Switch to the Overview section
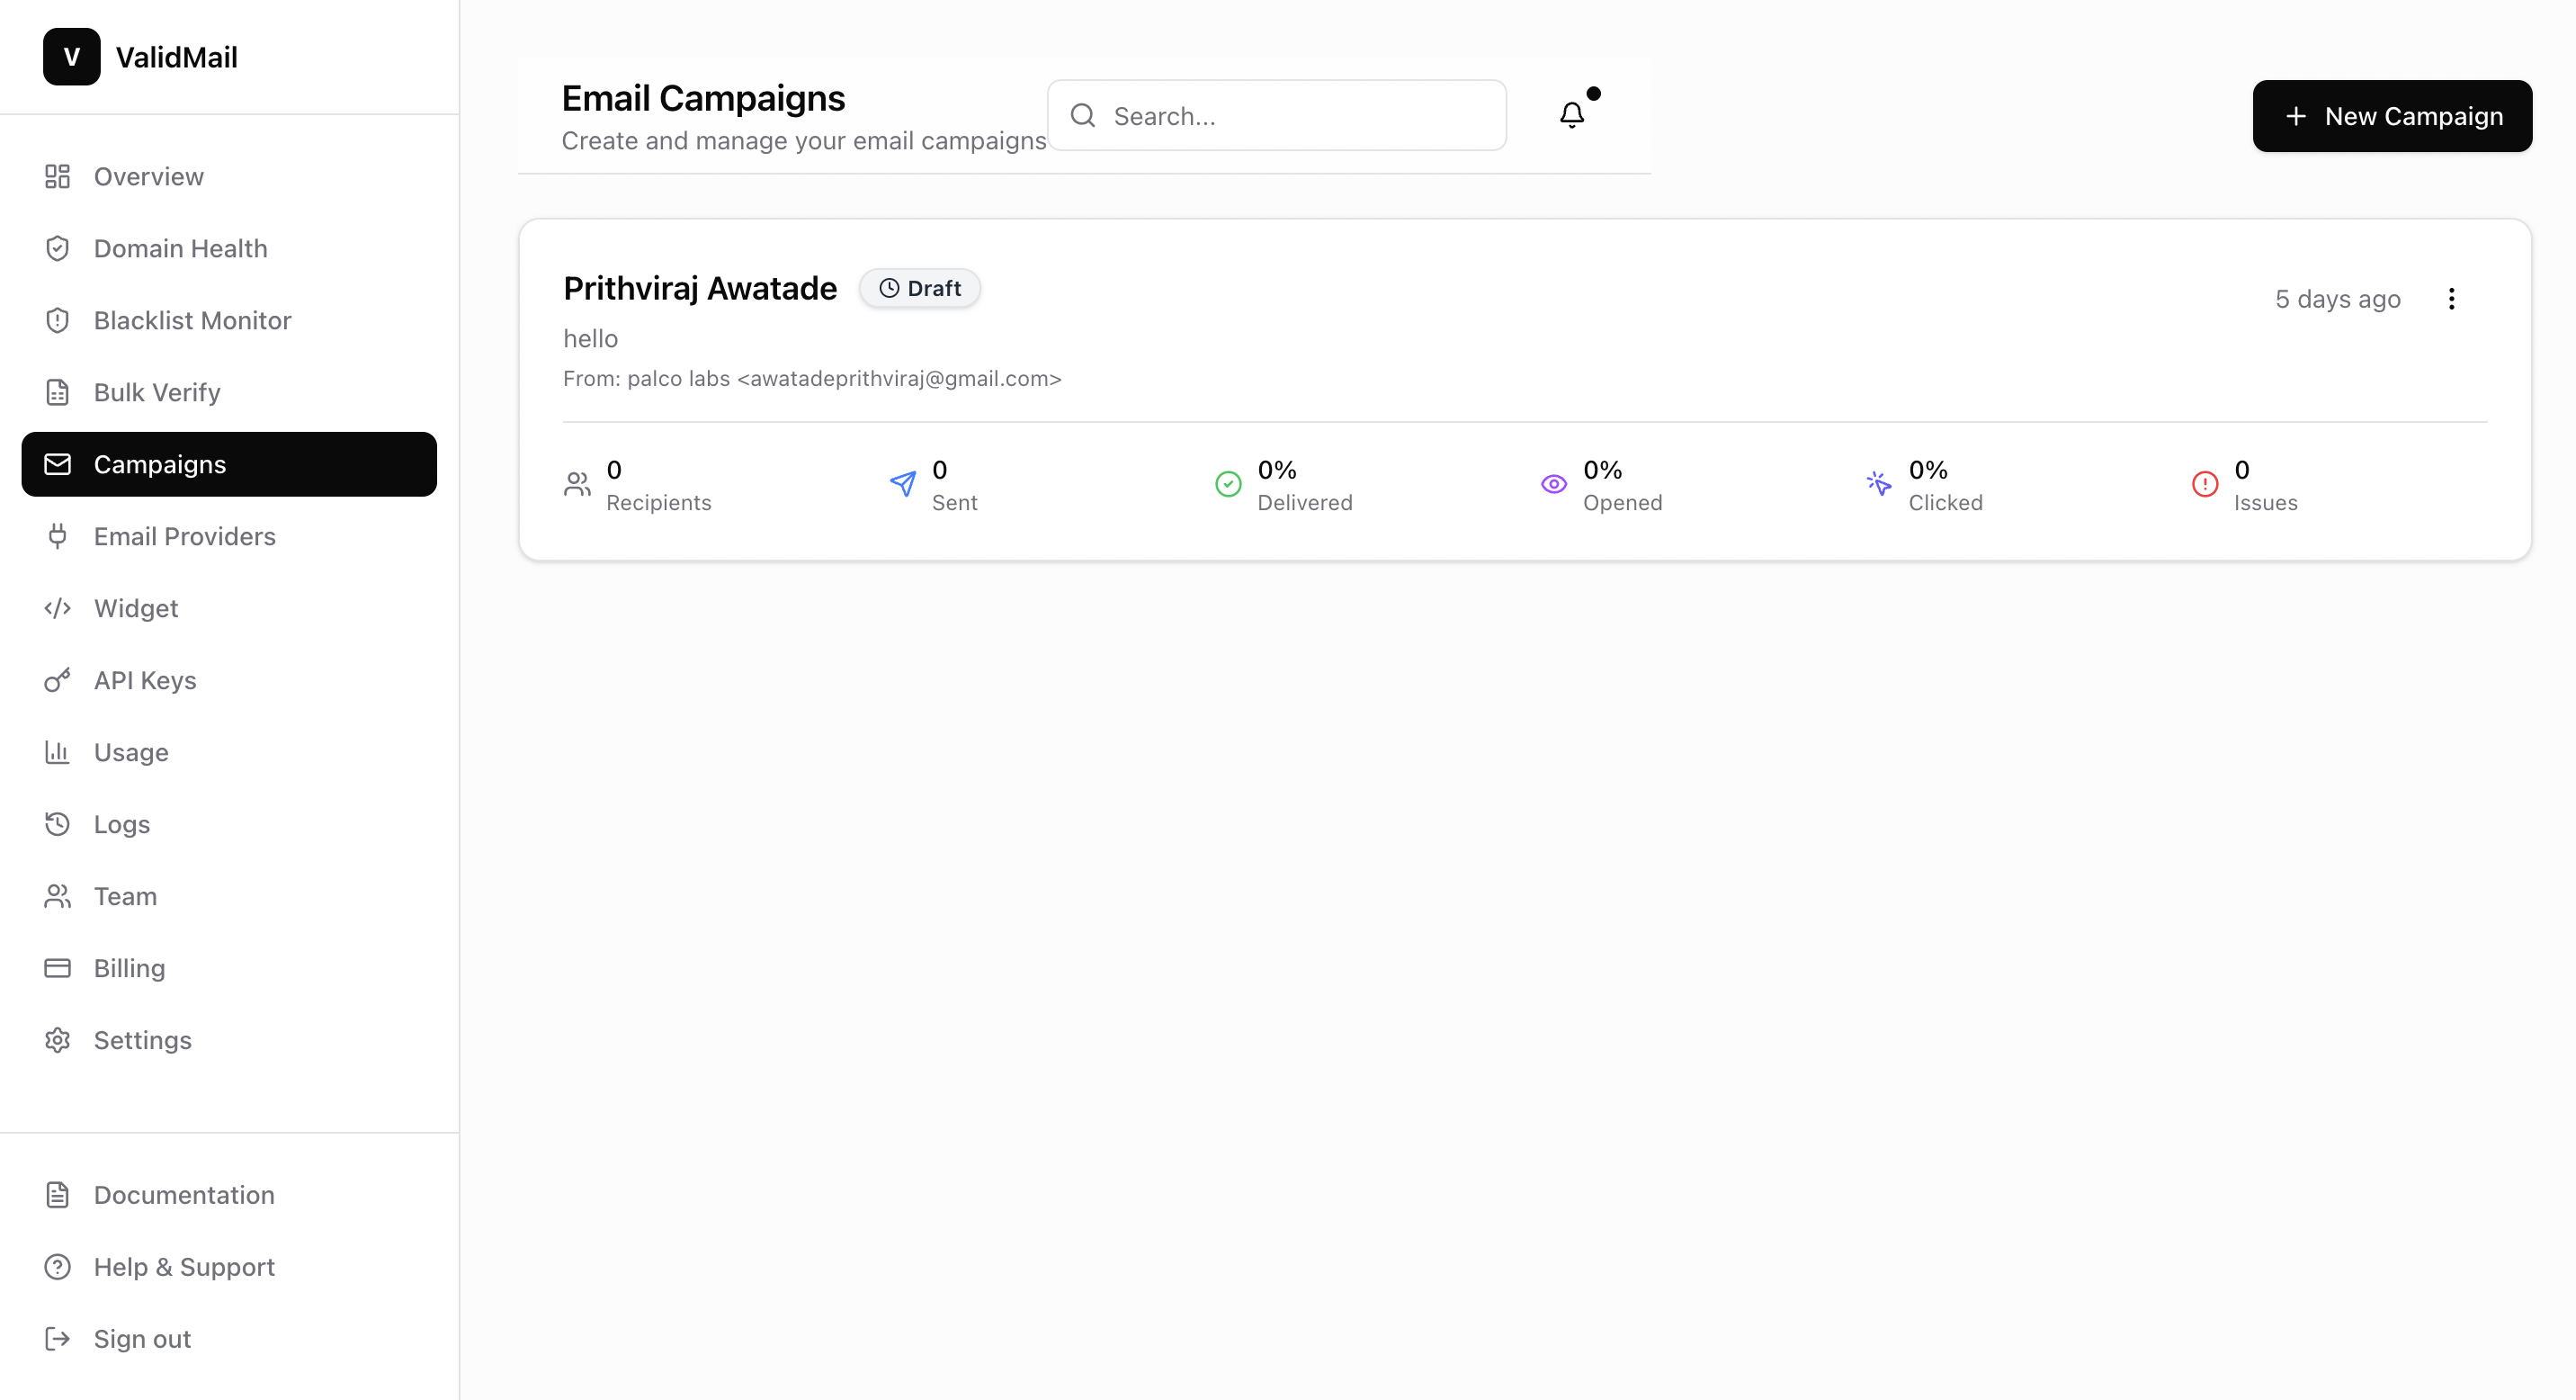2576x1400 pixels. [x=148, y=176]
